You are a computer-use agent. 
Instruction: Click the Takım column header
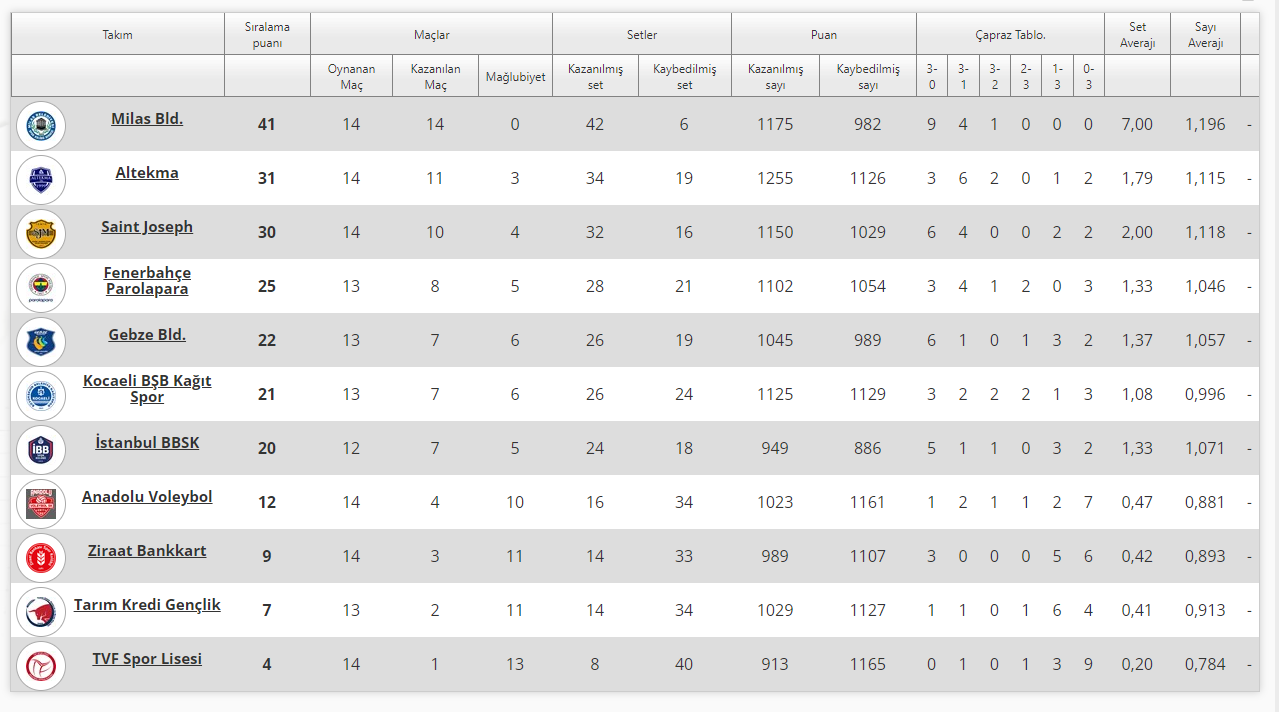(x=117, y=35)
